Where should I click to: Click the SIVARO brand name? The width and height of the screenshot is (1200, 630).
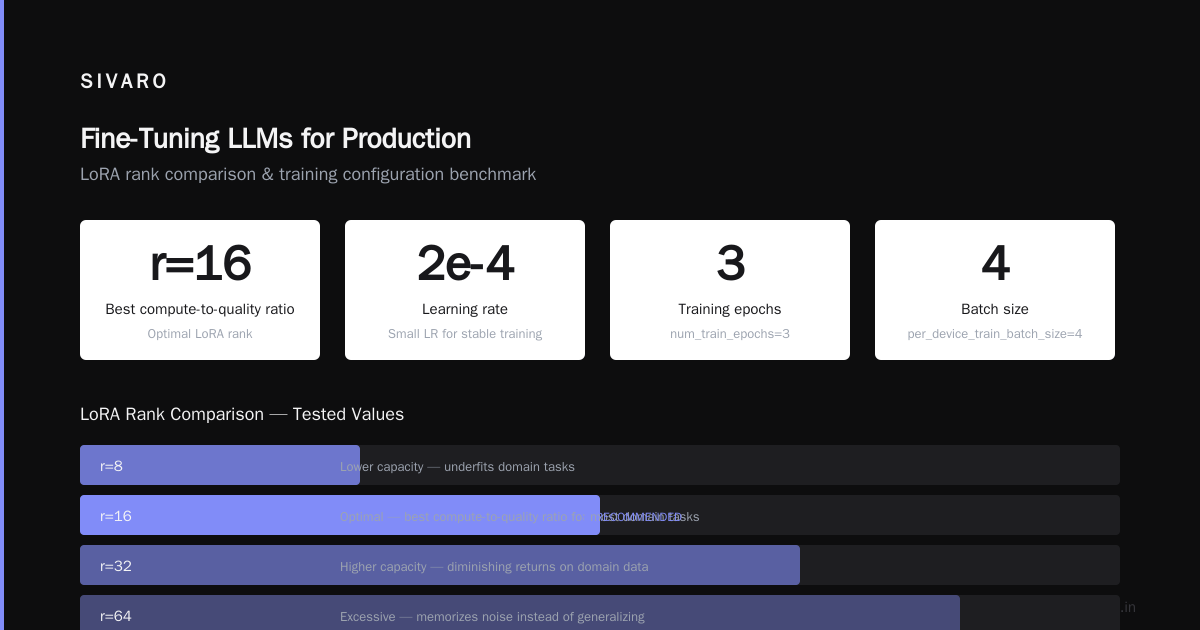[124, 82]
